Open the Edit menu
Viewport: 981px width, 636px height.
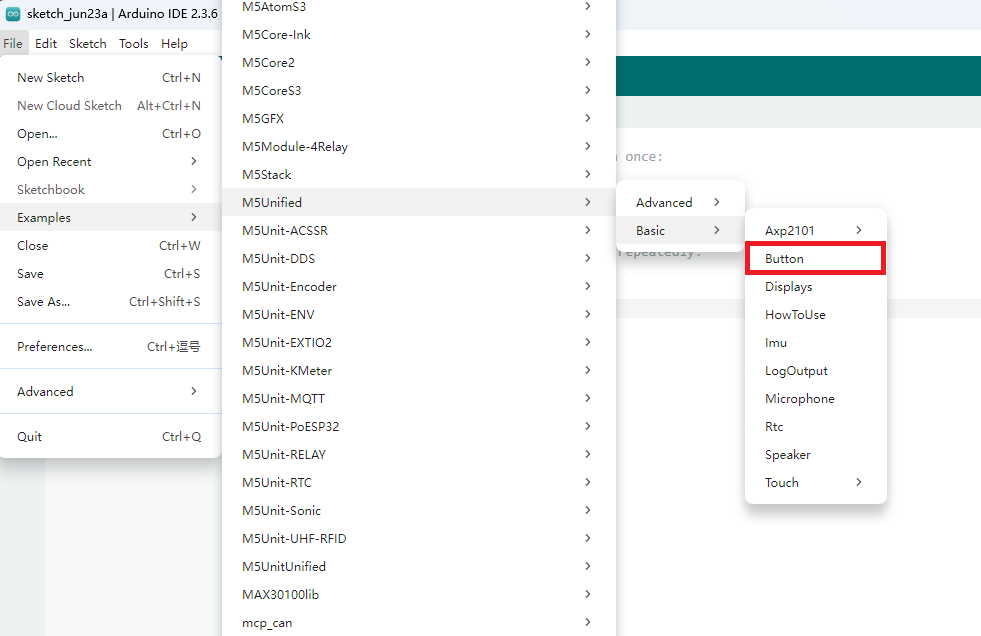[46, 44]
